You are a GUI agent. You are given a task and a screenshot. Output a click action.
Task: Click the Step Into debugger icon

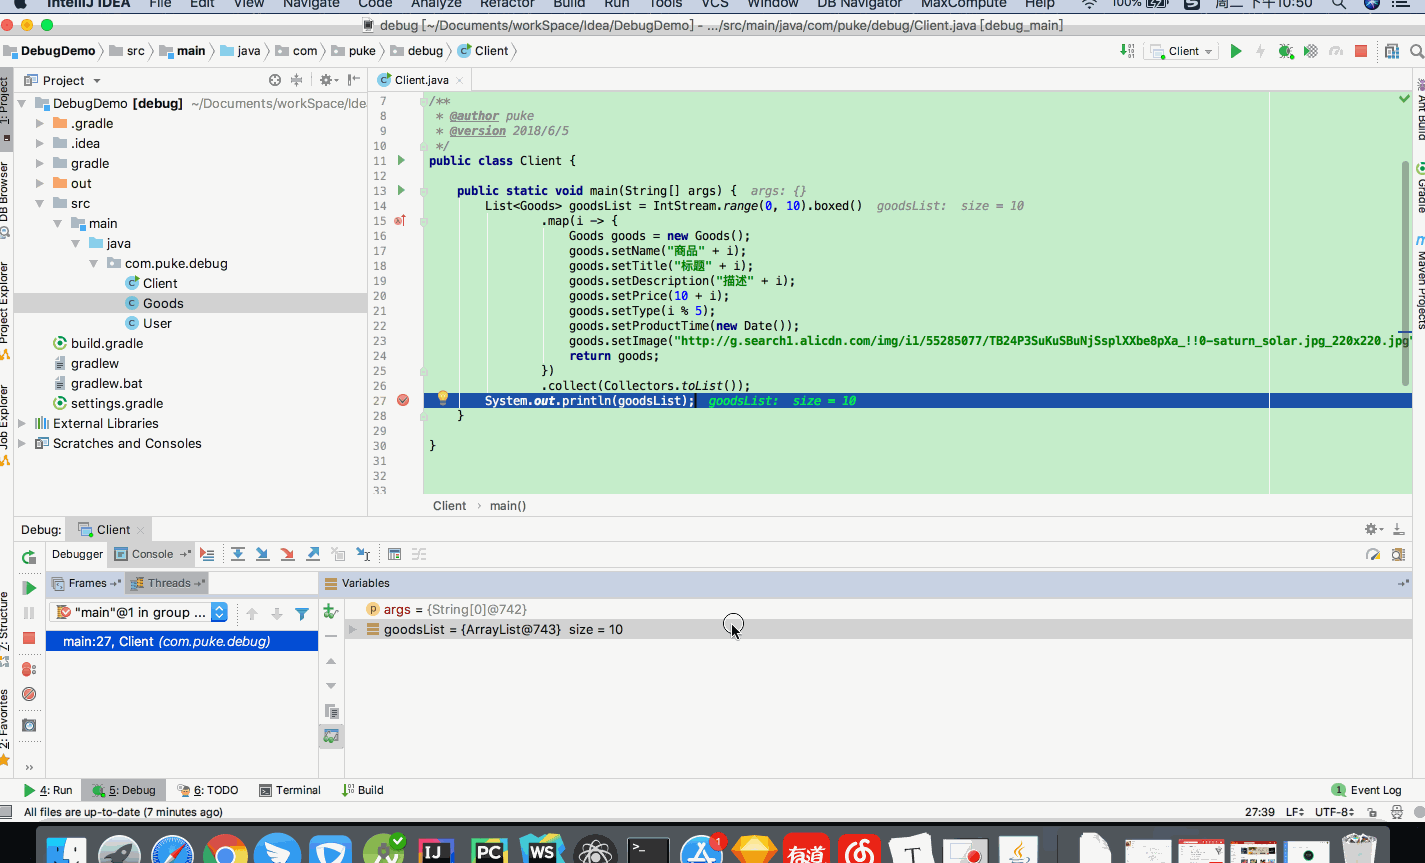(x=262, y=554)
